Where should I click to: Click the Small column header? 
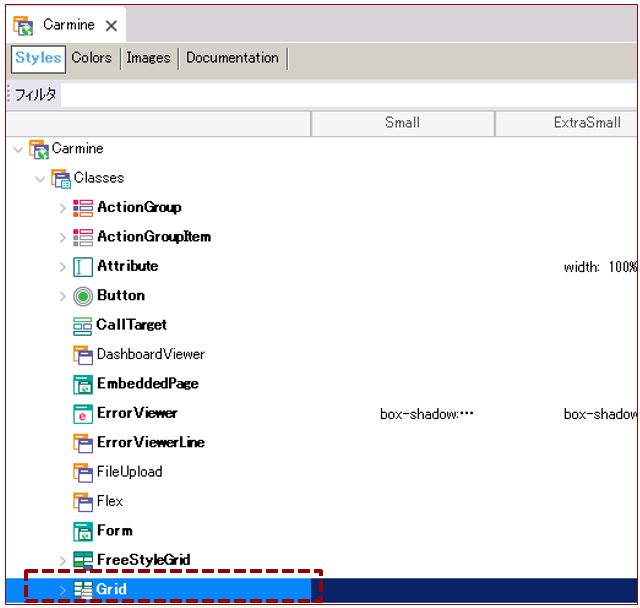[402, 123]
